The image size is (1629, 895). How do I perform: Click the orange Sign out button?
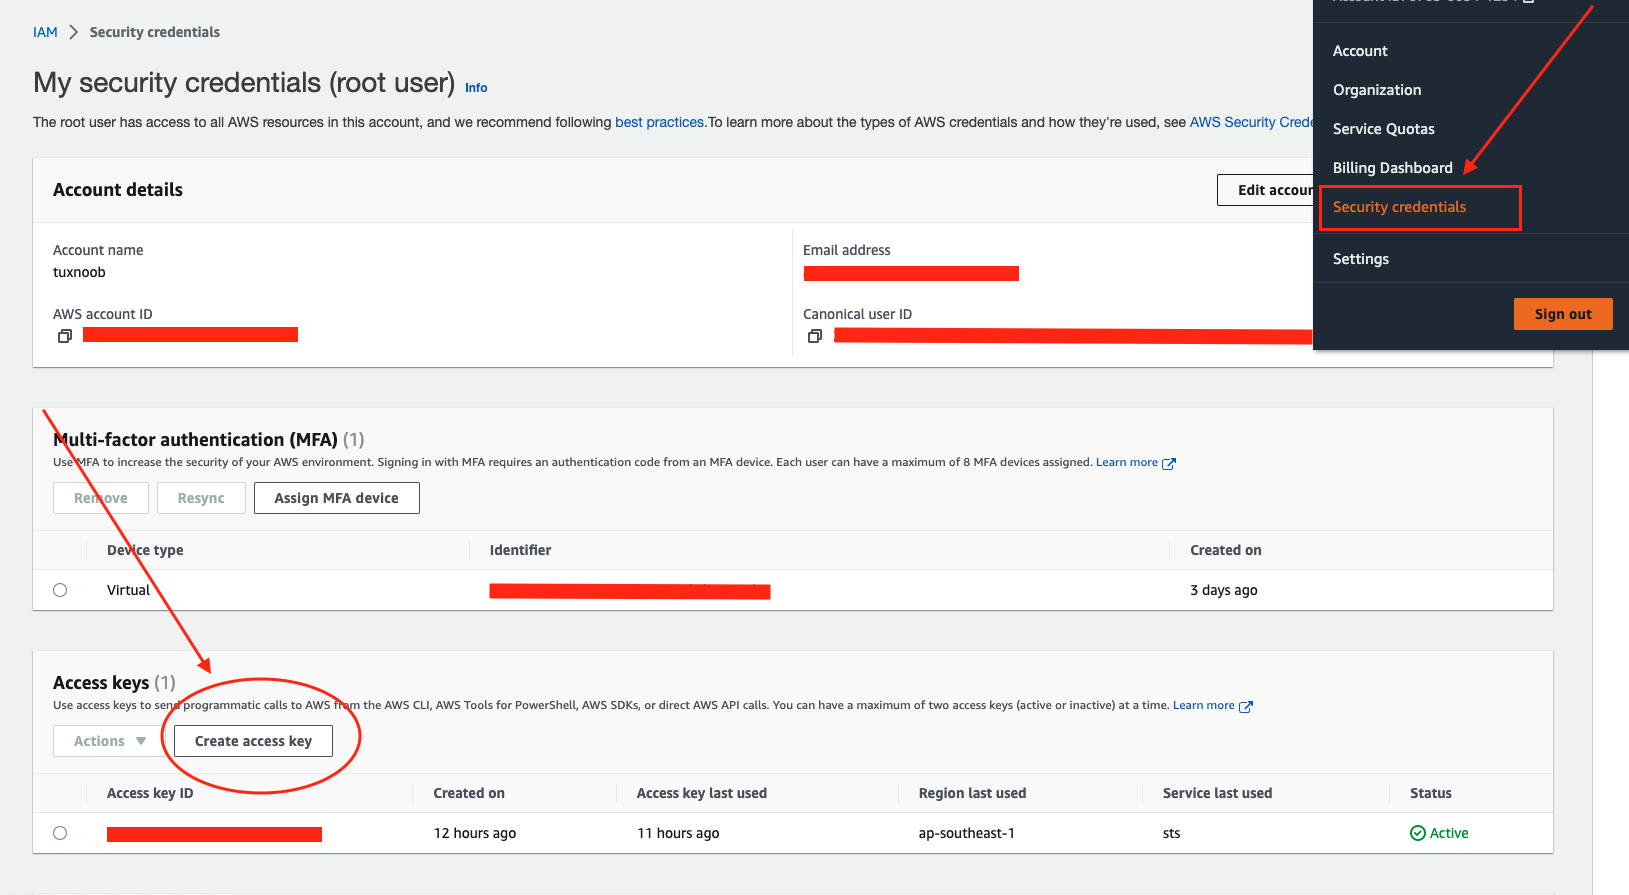[1562, 314]
